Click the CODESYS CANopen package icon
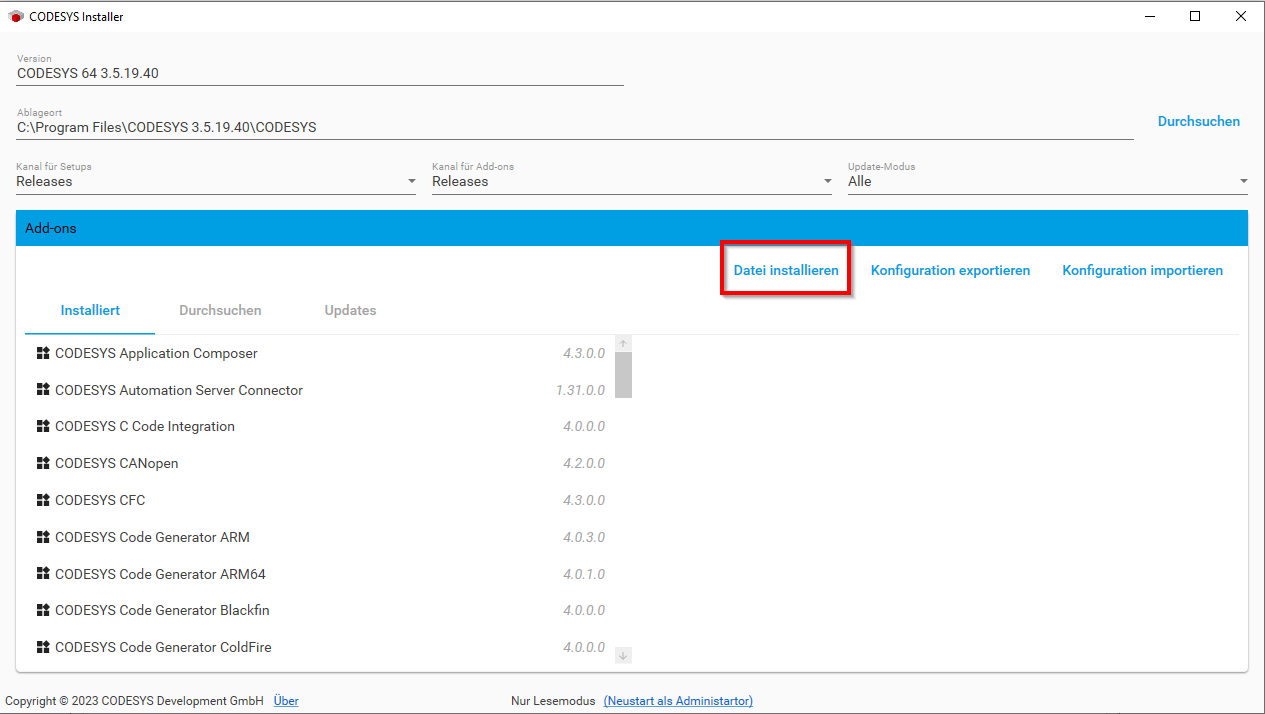 (x=43, y=463)
